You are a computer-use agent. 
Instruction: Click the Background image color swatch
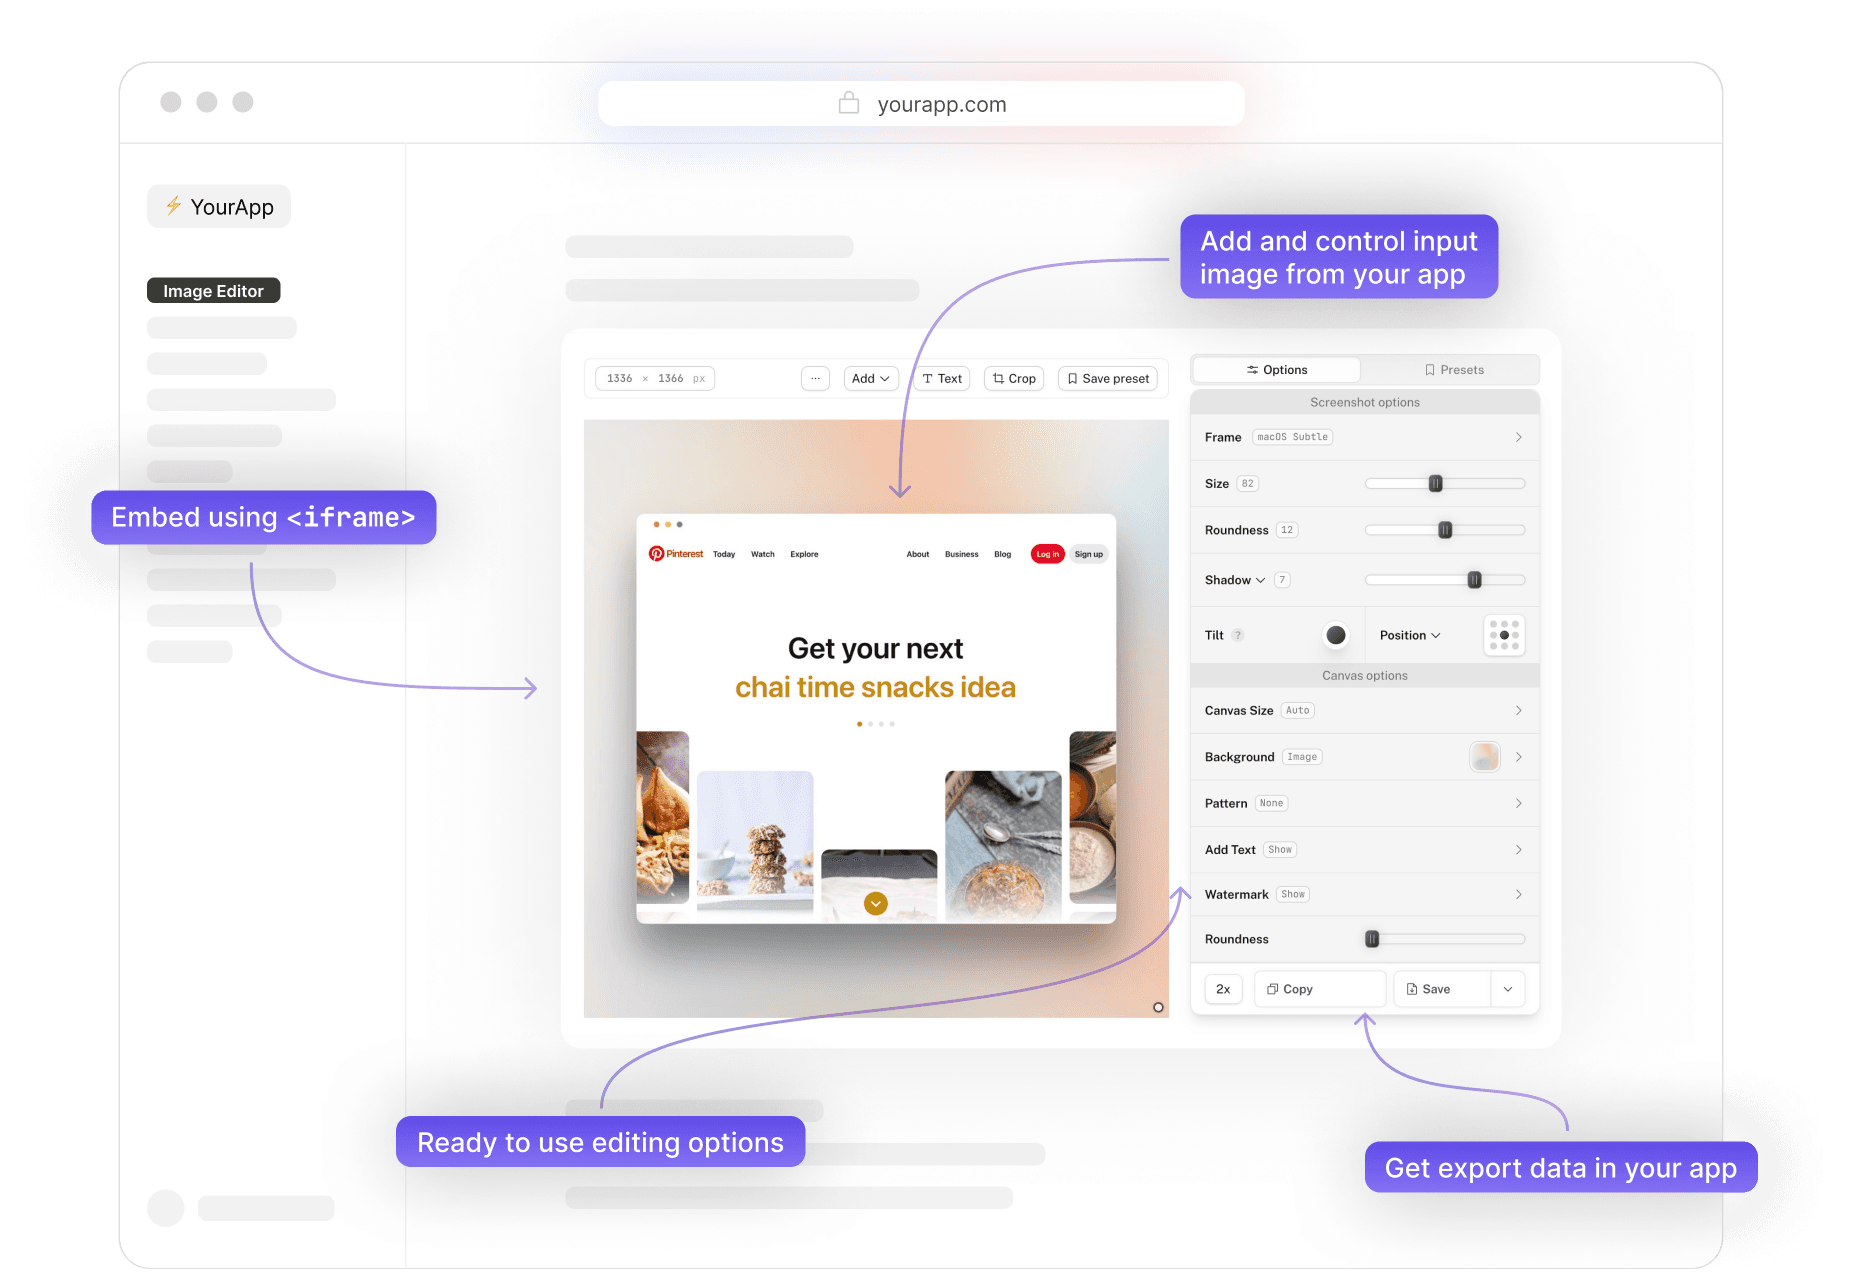tap(1484, 757)
